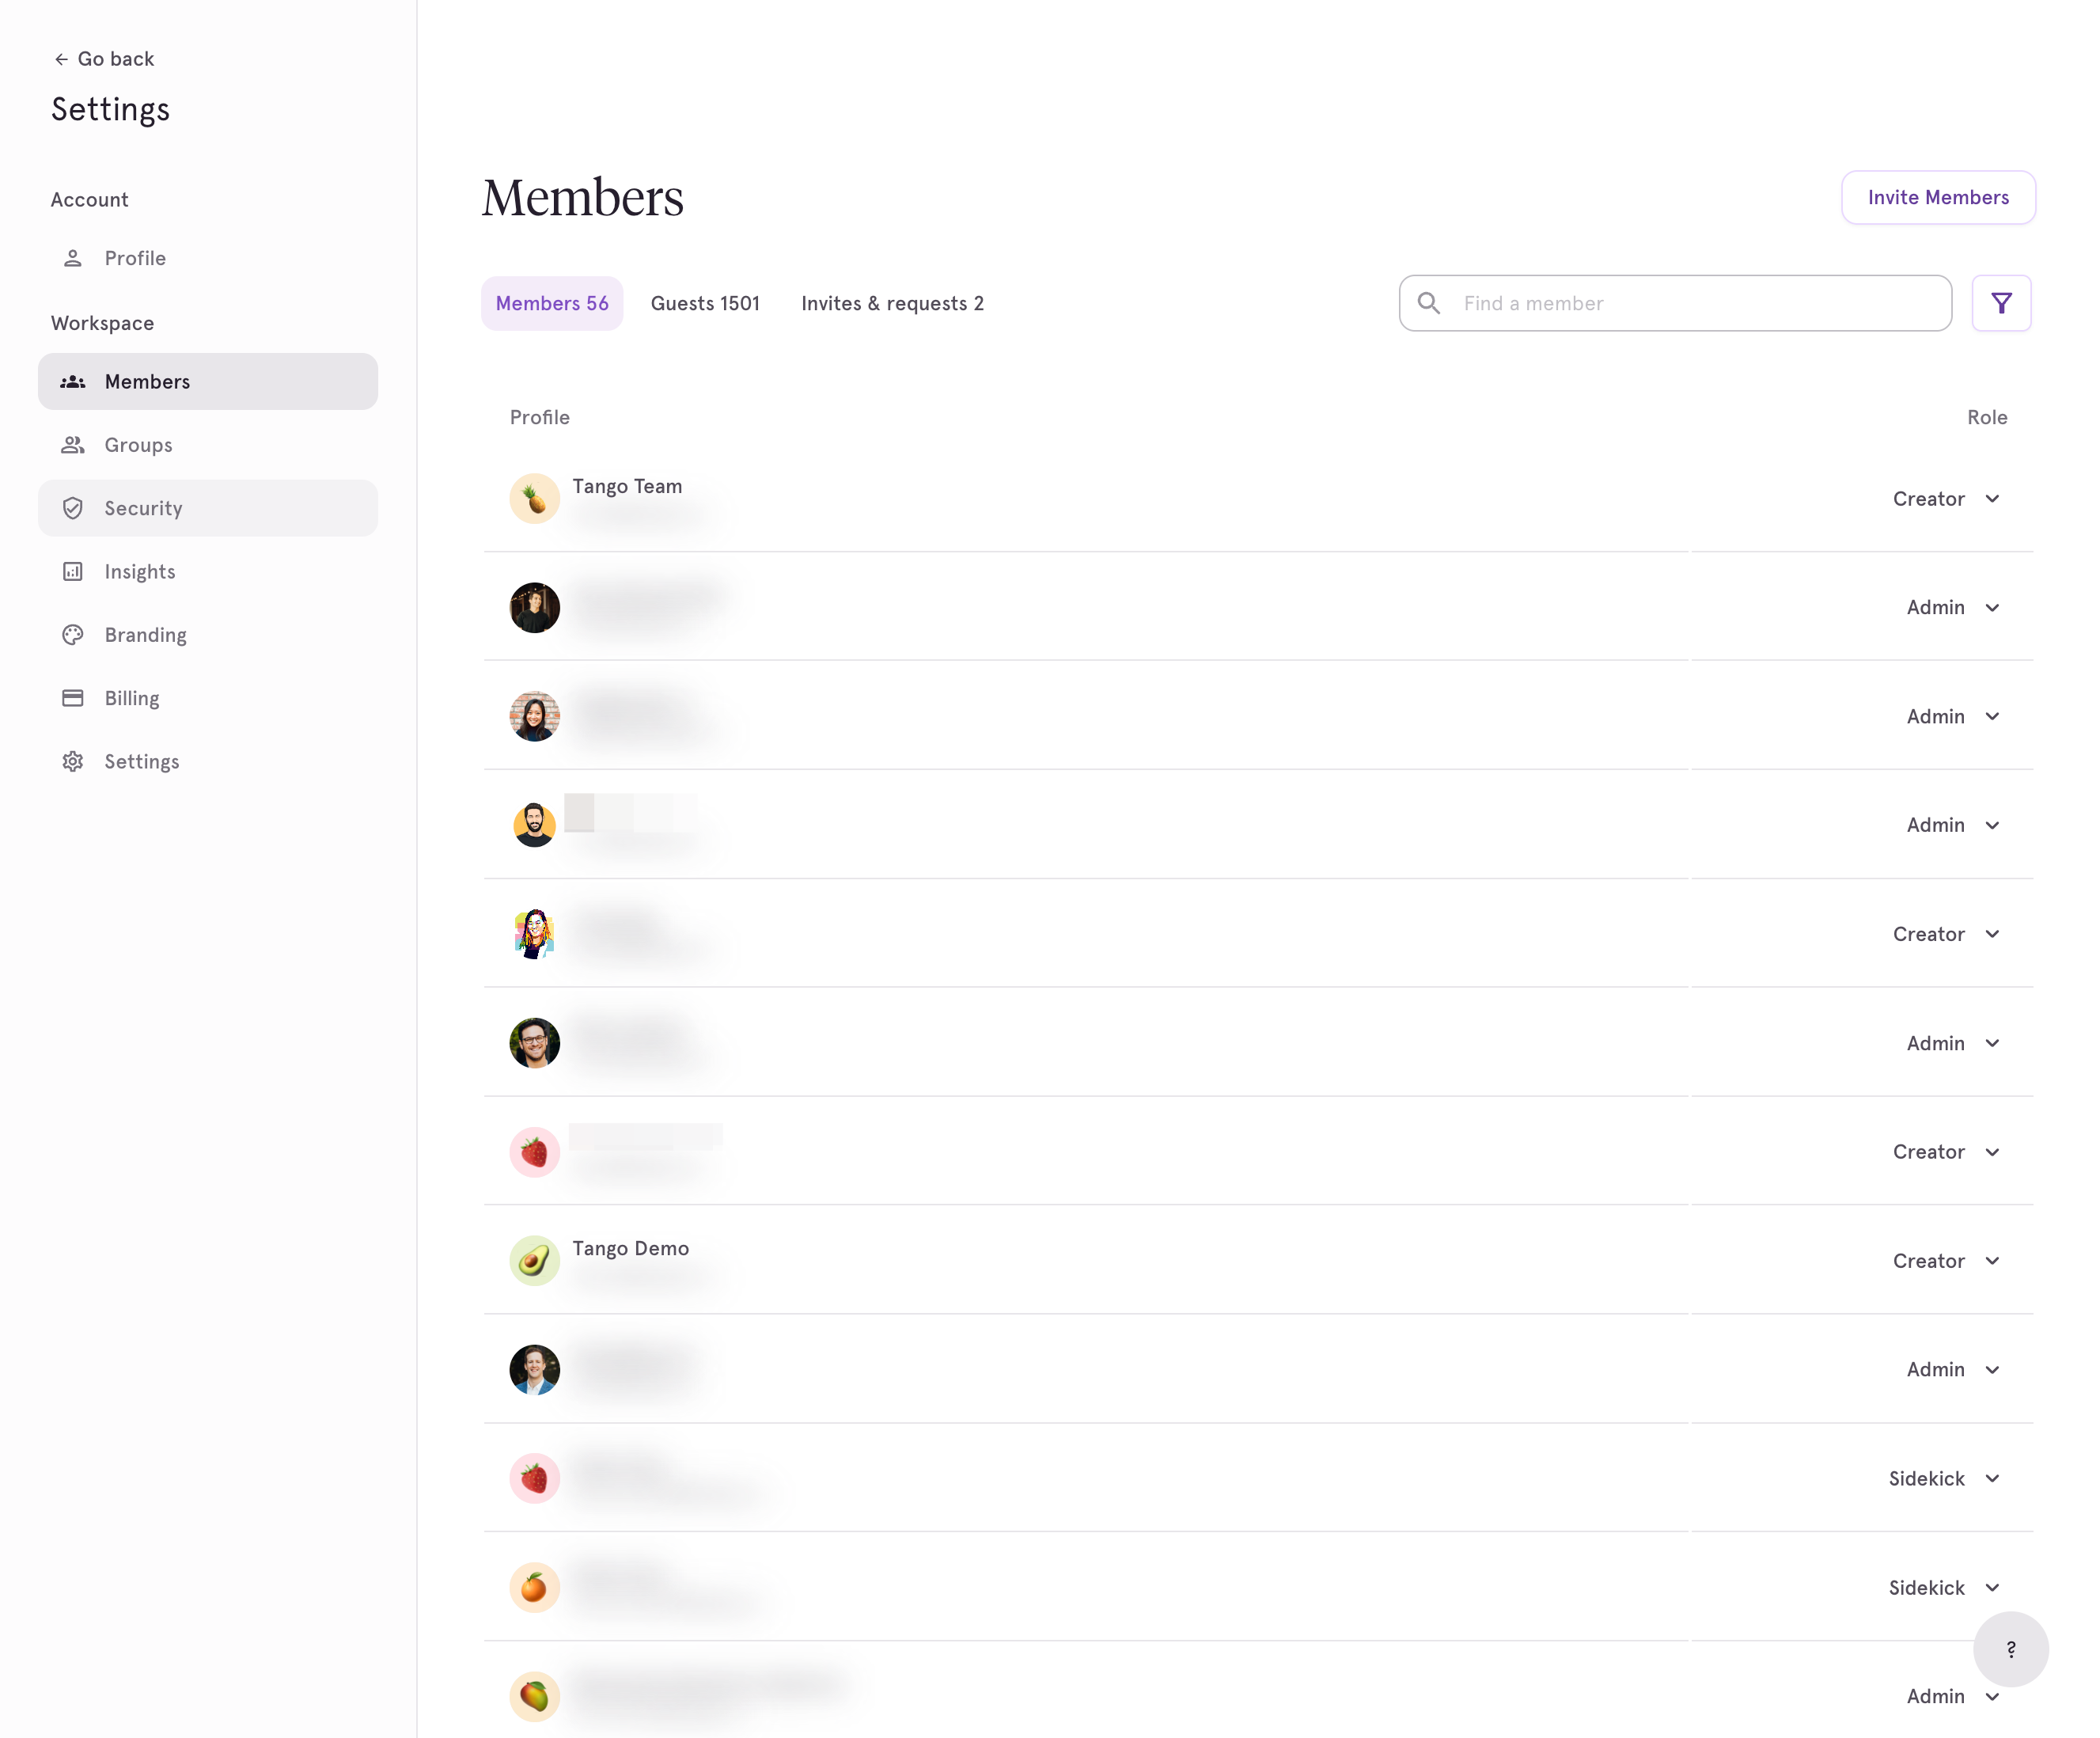Open role dropdown for Tango Team

coord(1946,499)
